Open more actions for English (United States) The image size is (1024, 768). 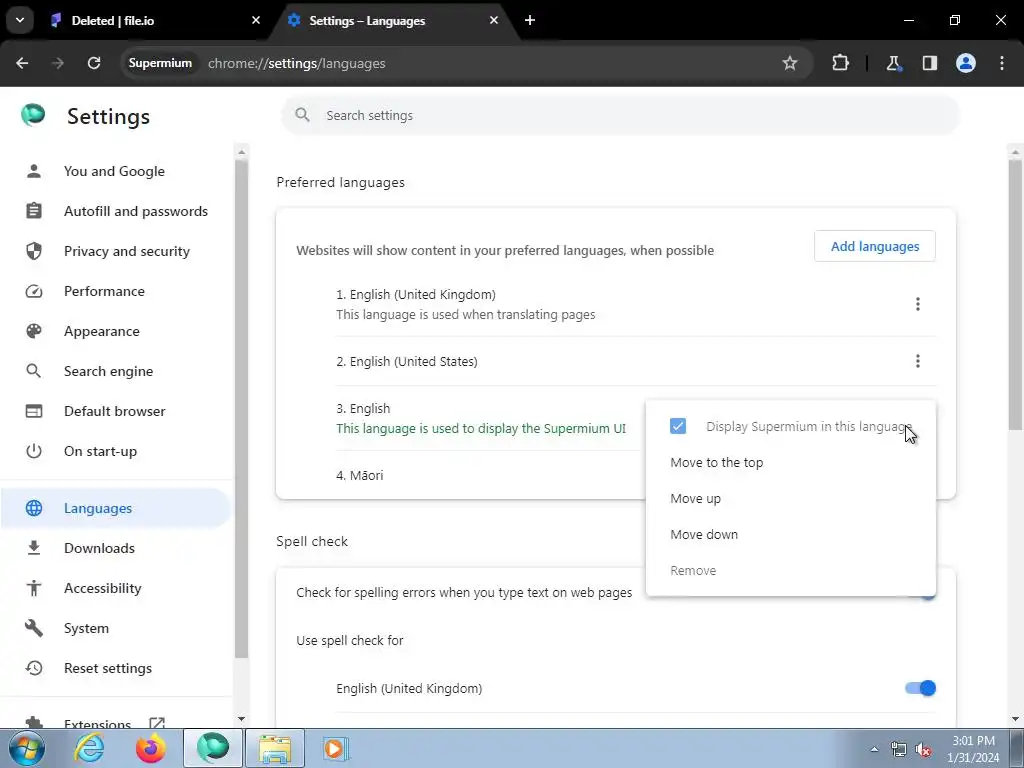click(918, 361)
